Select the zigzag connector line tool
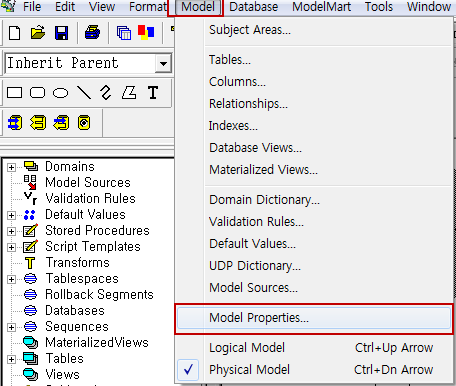 click(x=106, y=93)
